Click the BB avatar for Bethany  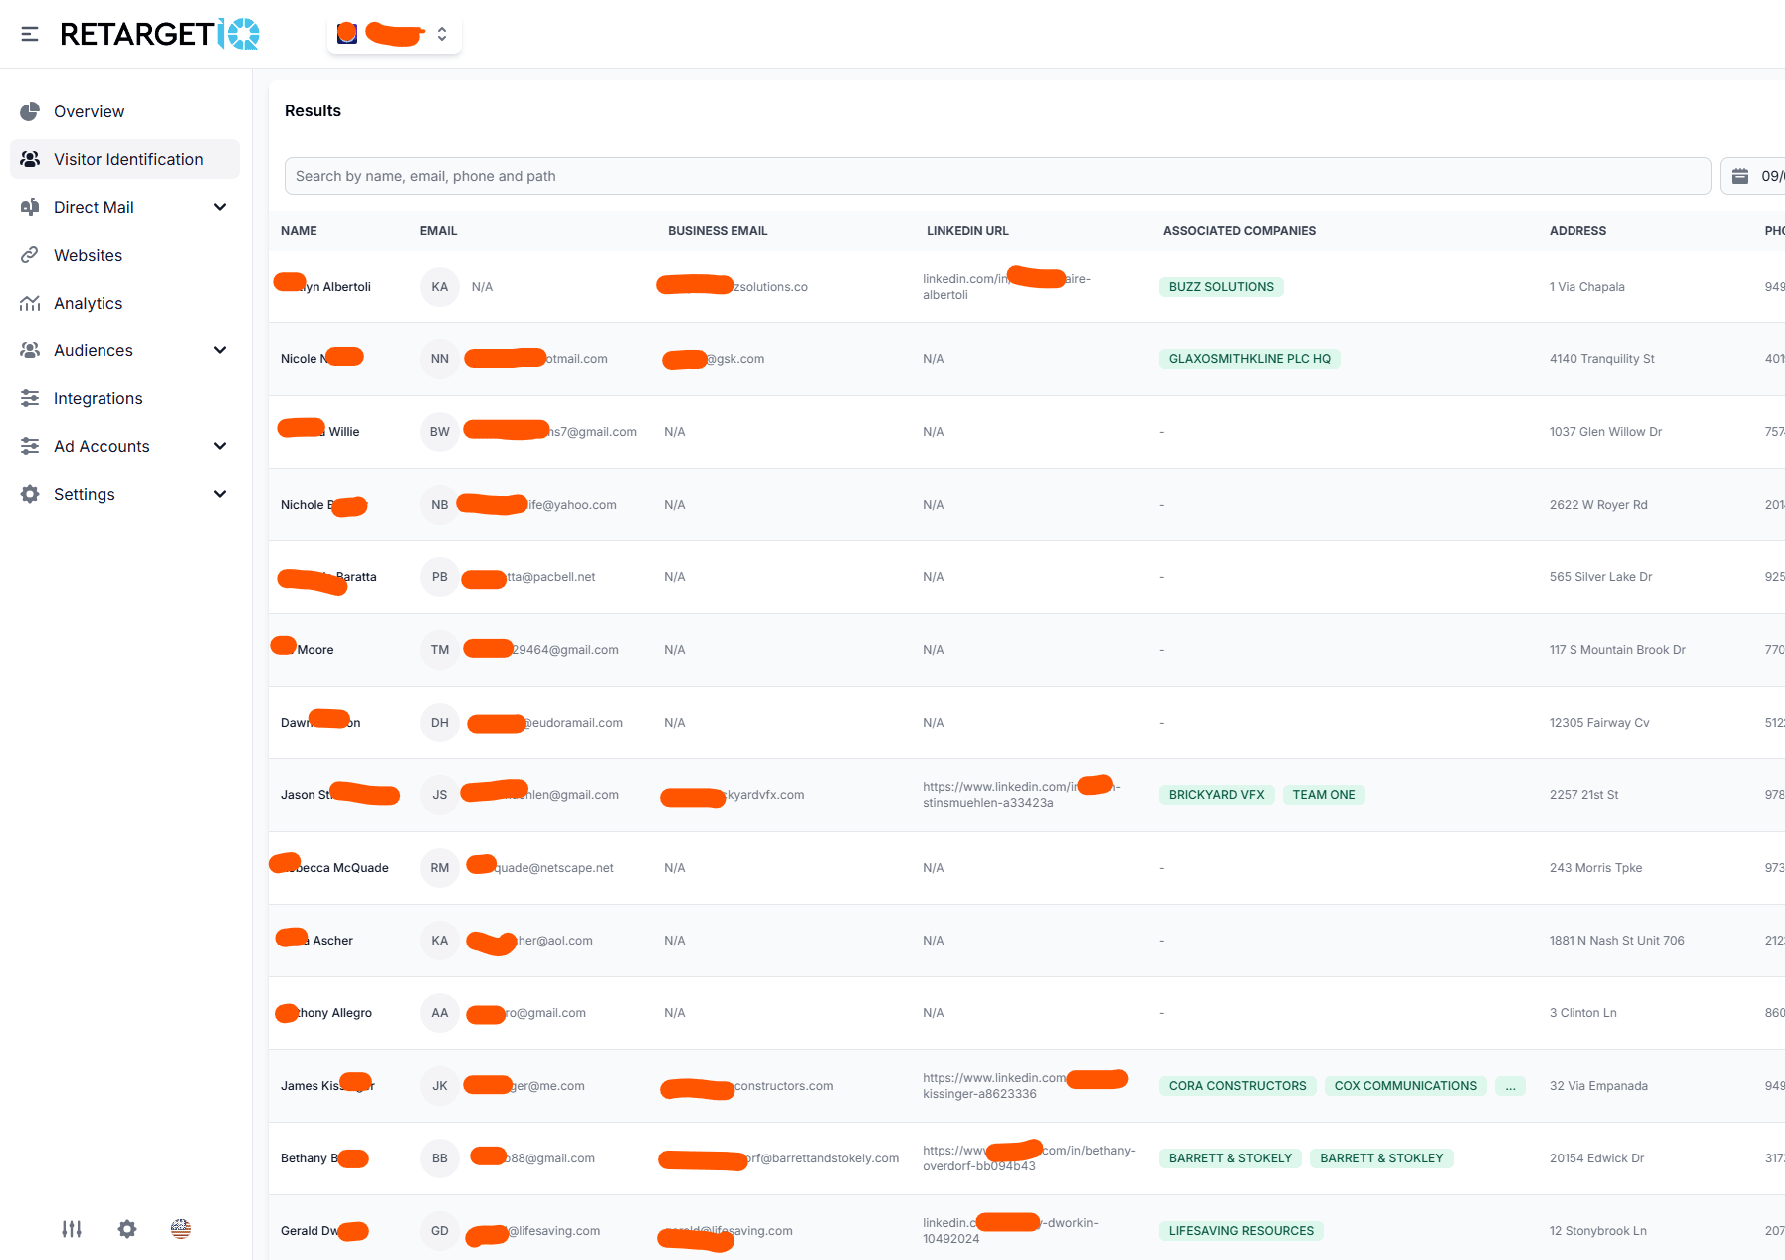click(x=440, y=1158)
